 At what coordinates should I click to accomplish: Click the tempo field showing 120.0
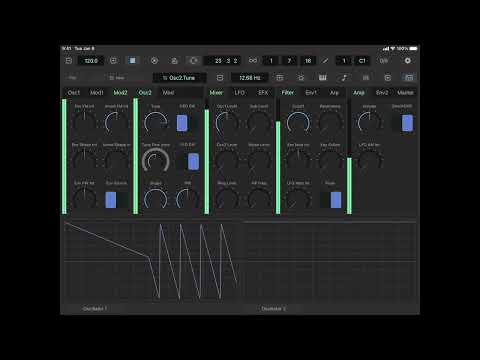(x=91, y=61)
